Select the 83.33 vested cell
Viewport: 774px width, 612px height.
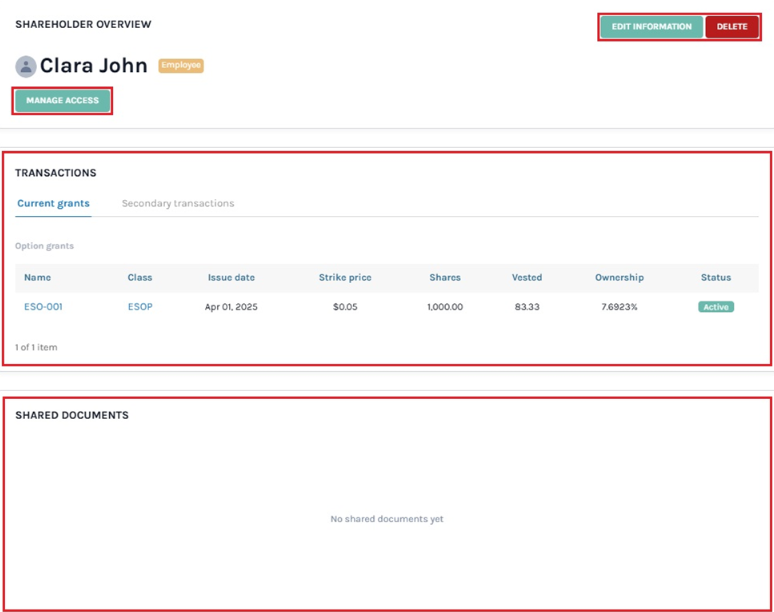click(x=527, y=307)
